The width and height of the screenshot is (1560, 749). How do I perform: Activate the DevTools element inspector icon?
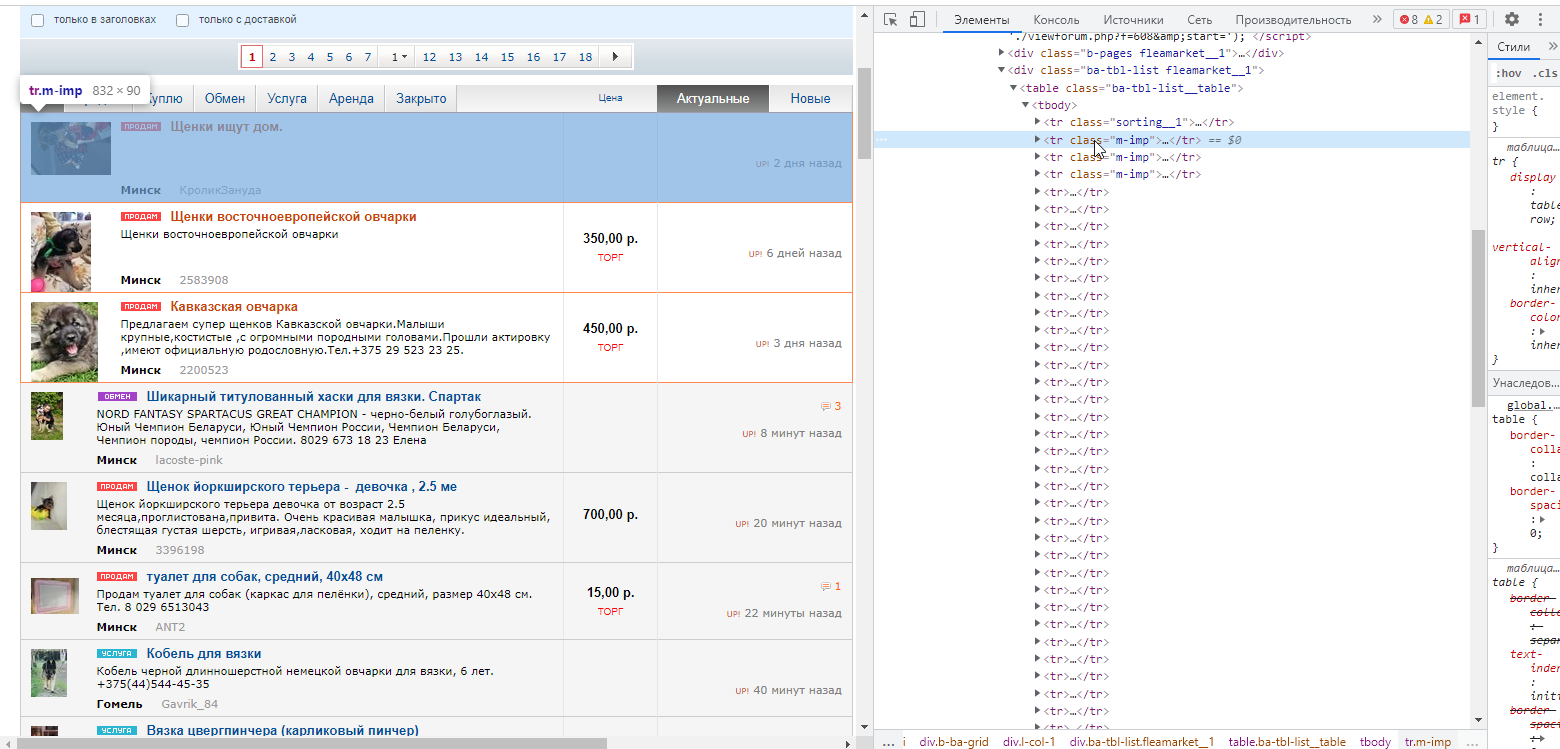click(891, 19)
